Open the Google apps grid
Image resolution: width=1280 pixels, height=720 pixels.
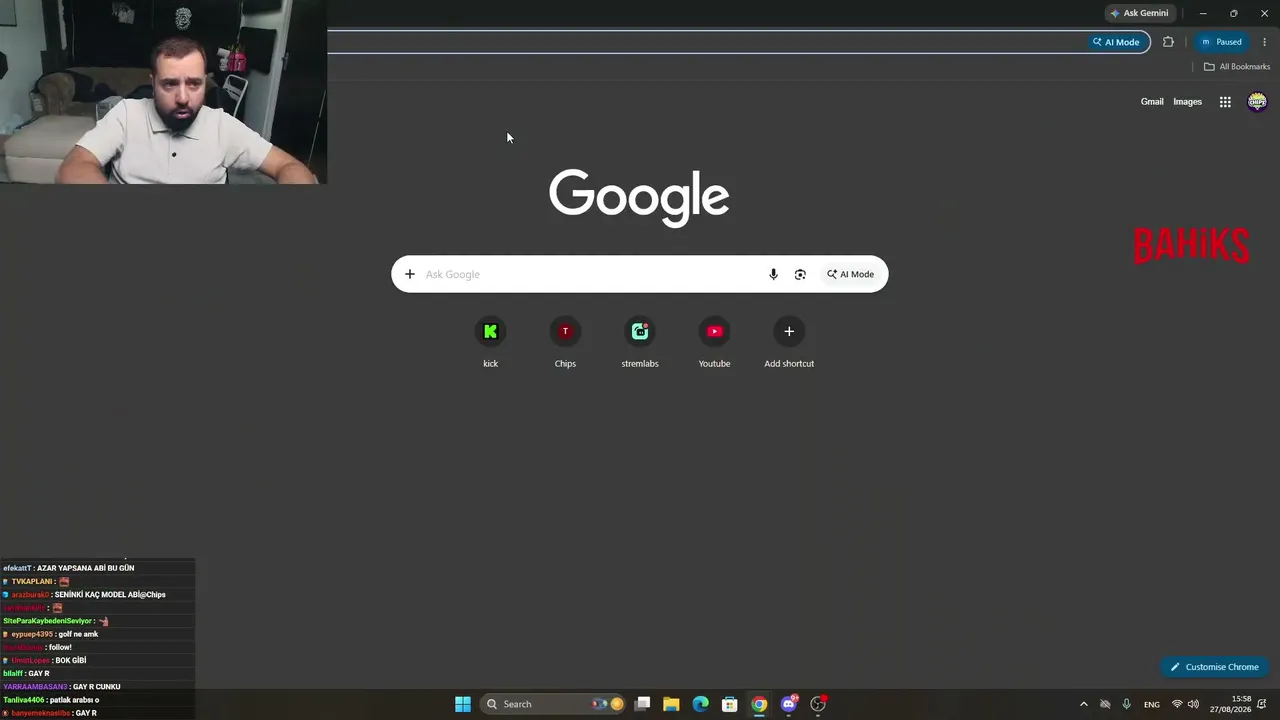click(1225, 102)
